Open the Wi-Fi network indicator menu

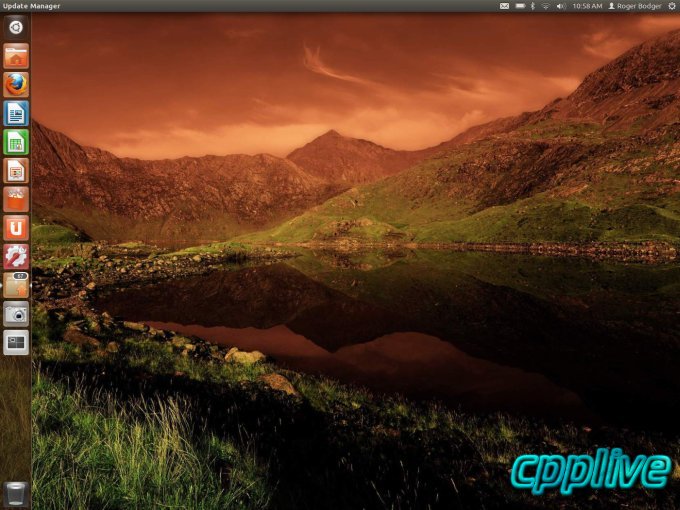(546, 6)
